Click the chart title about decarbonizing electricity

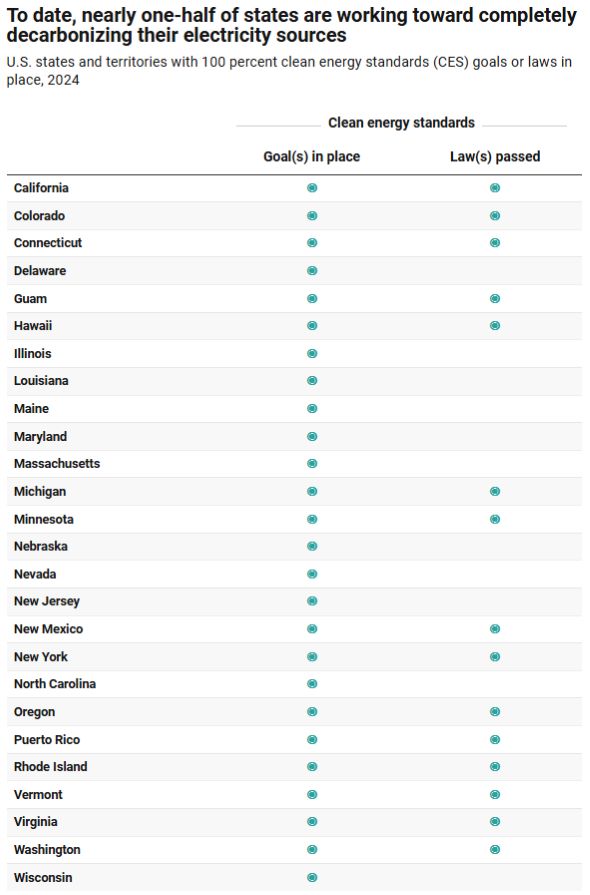point(292,25)
